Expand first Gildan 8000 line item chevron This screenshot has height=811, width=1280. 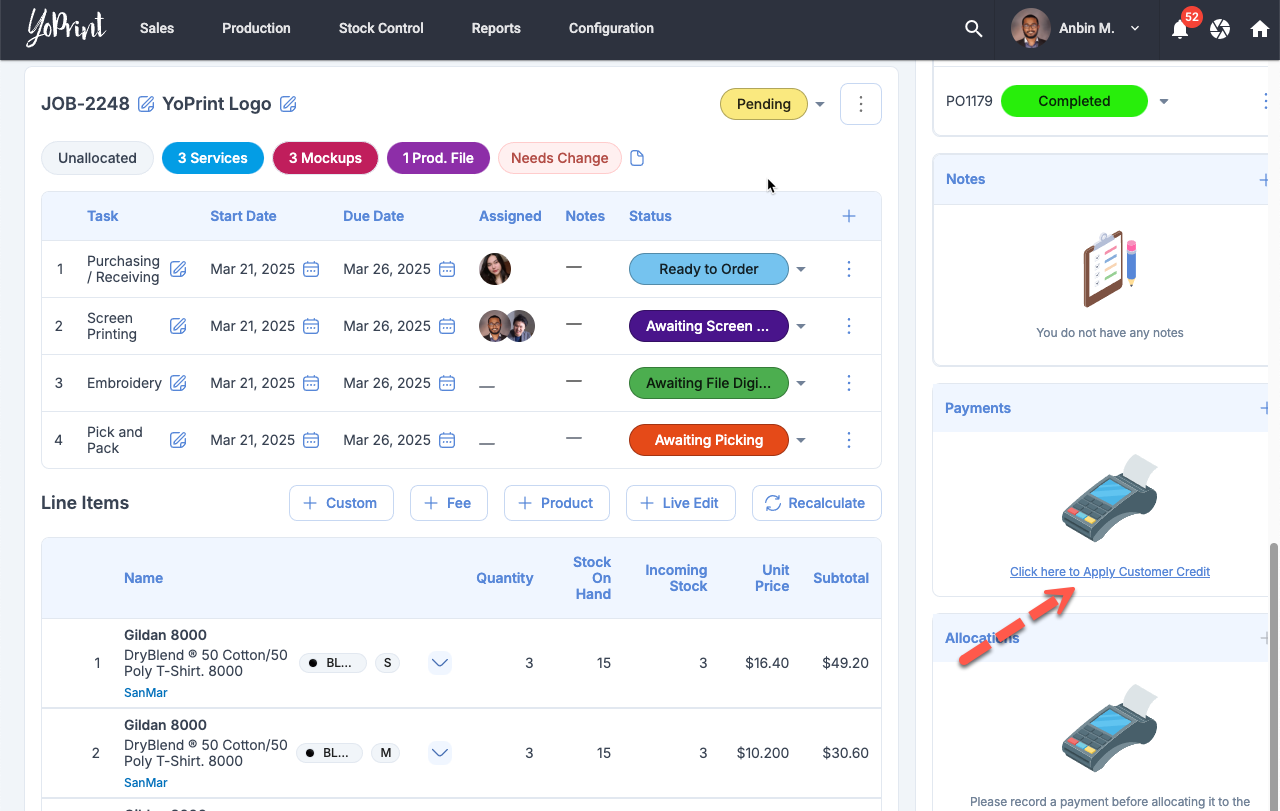(x=440, y=663)
